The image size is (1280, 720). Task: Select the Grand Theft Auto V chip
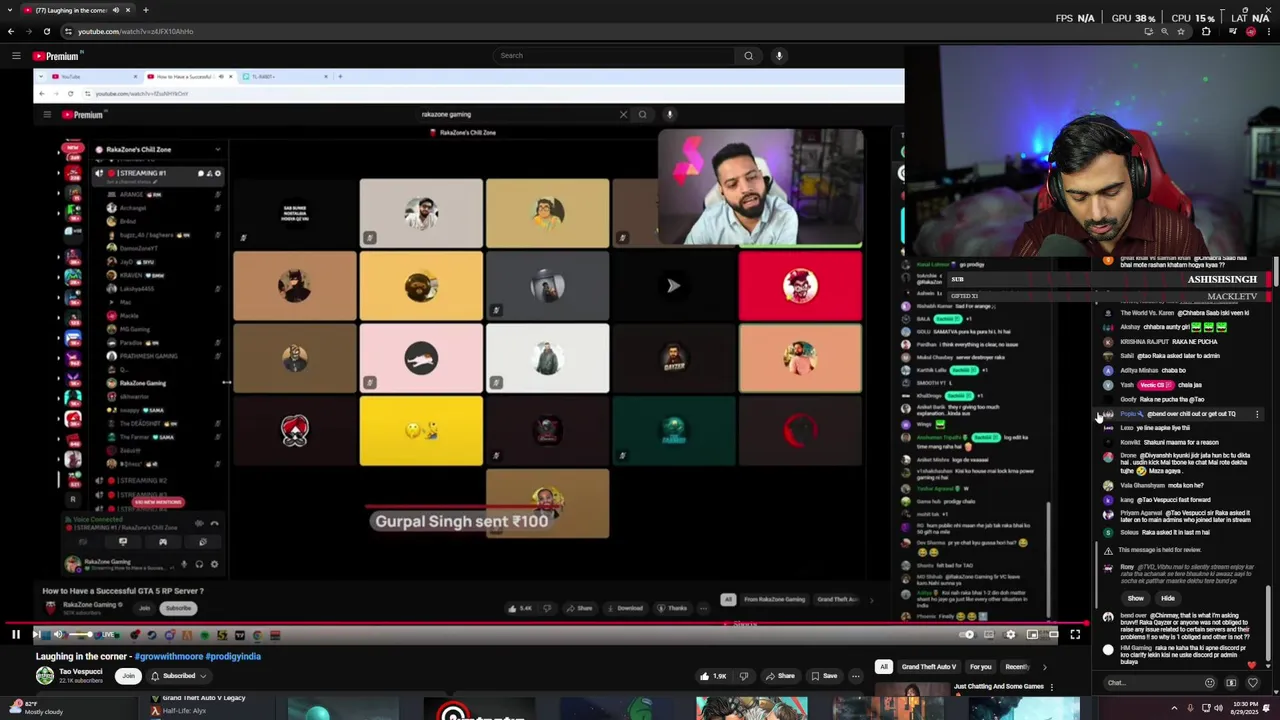tap(929, 667)
